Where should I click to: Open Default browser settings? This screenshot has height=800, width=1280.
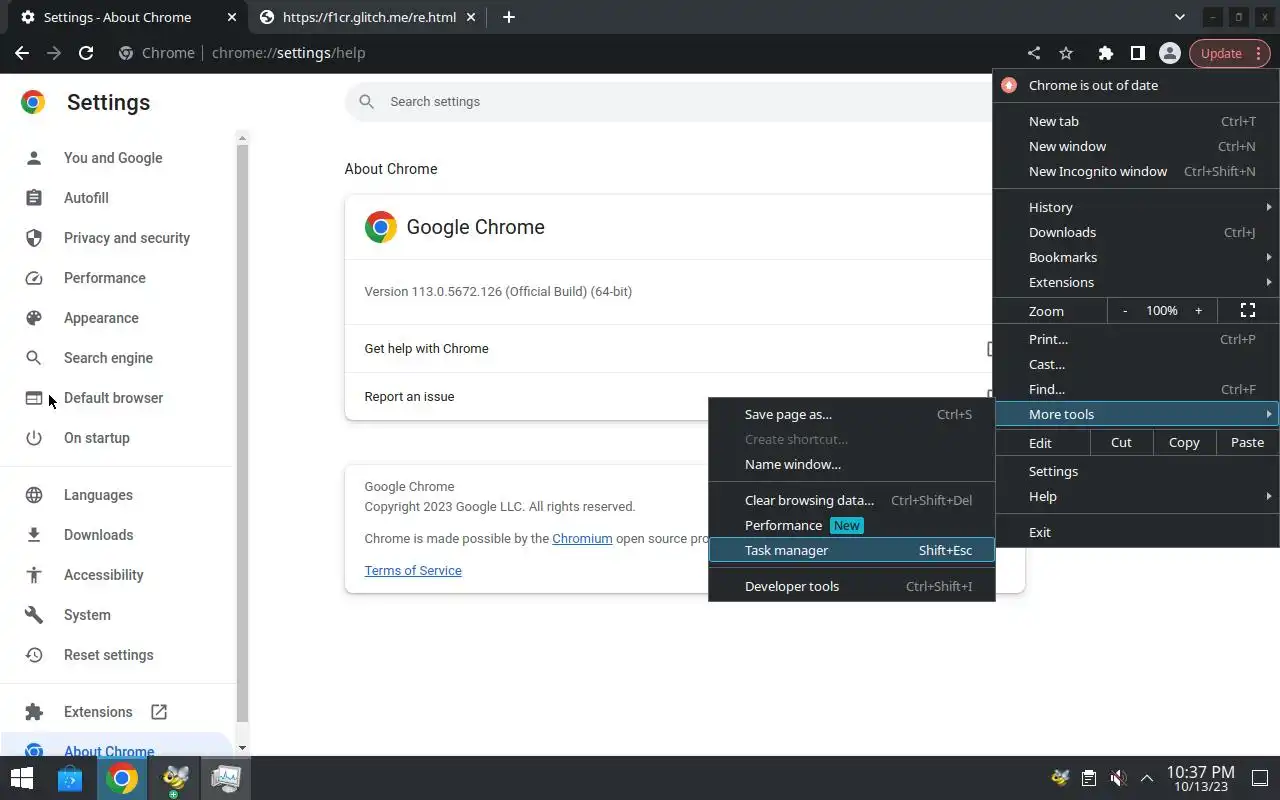(x=113, y=398)
